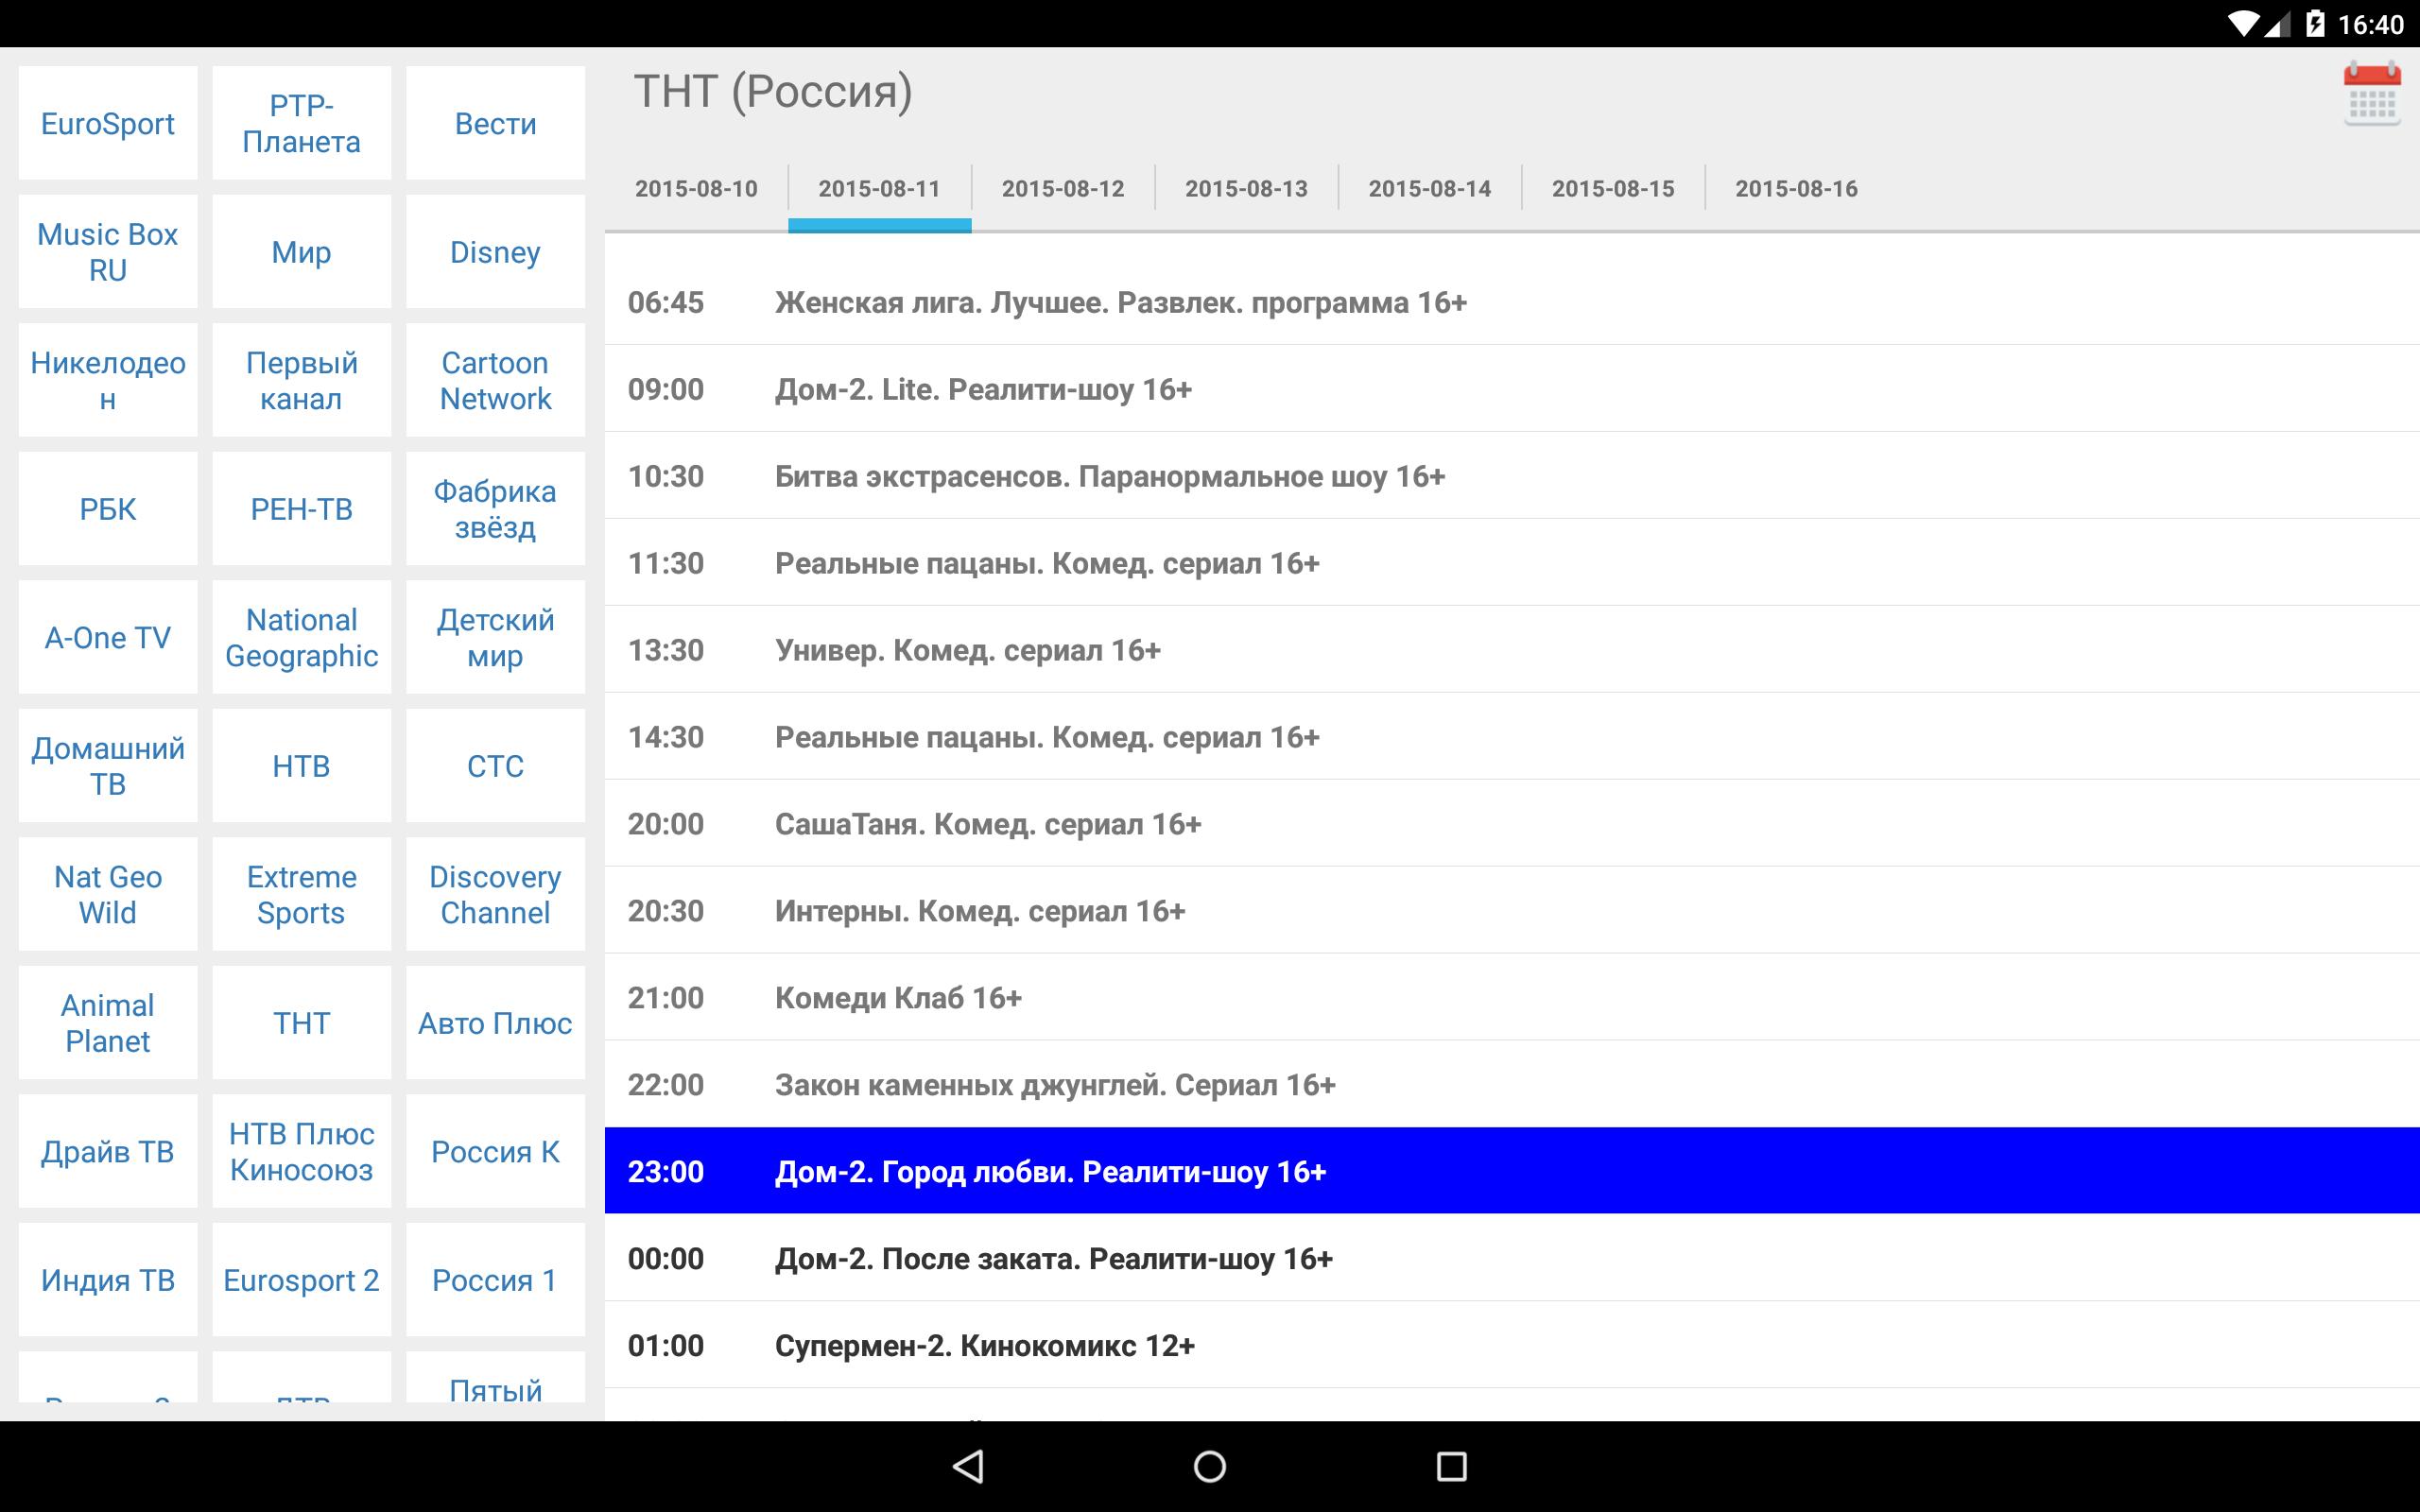
Task: Tap the 16:40 clock in status bar
Action: coord(2370,24)
